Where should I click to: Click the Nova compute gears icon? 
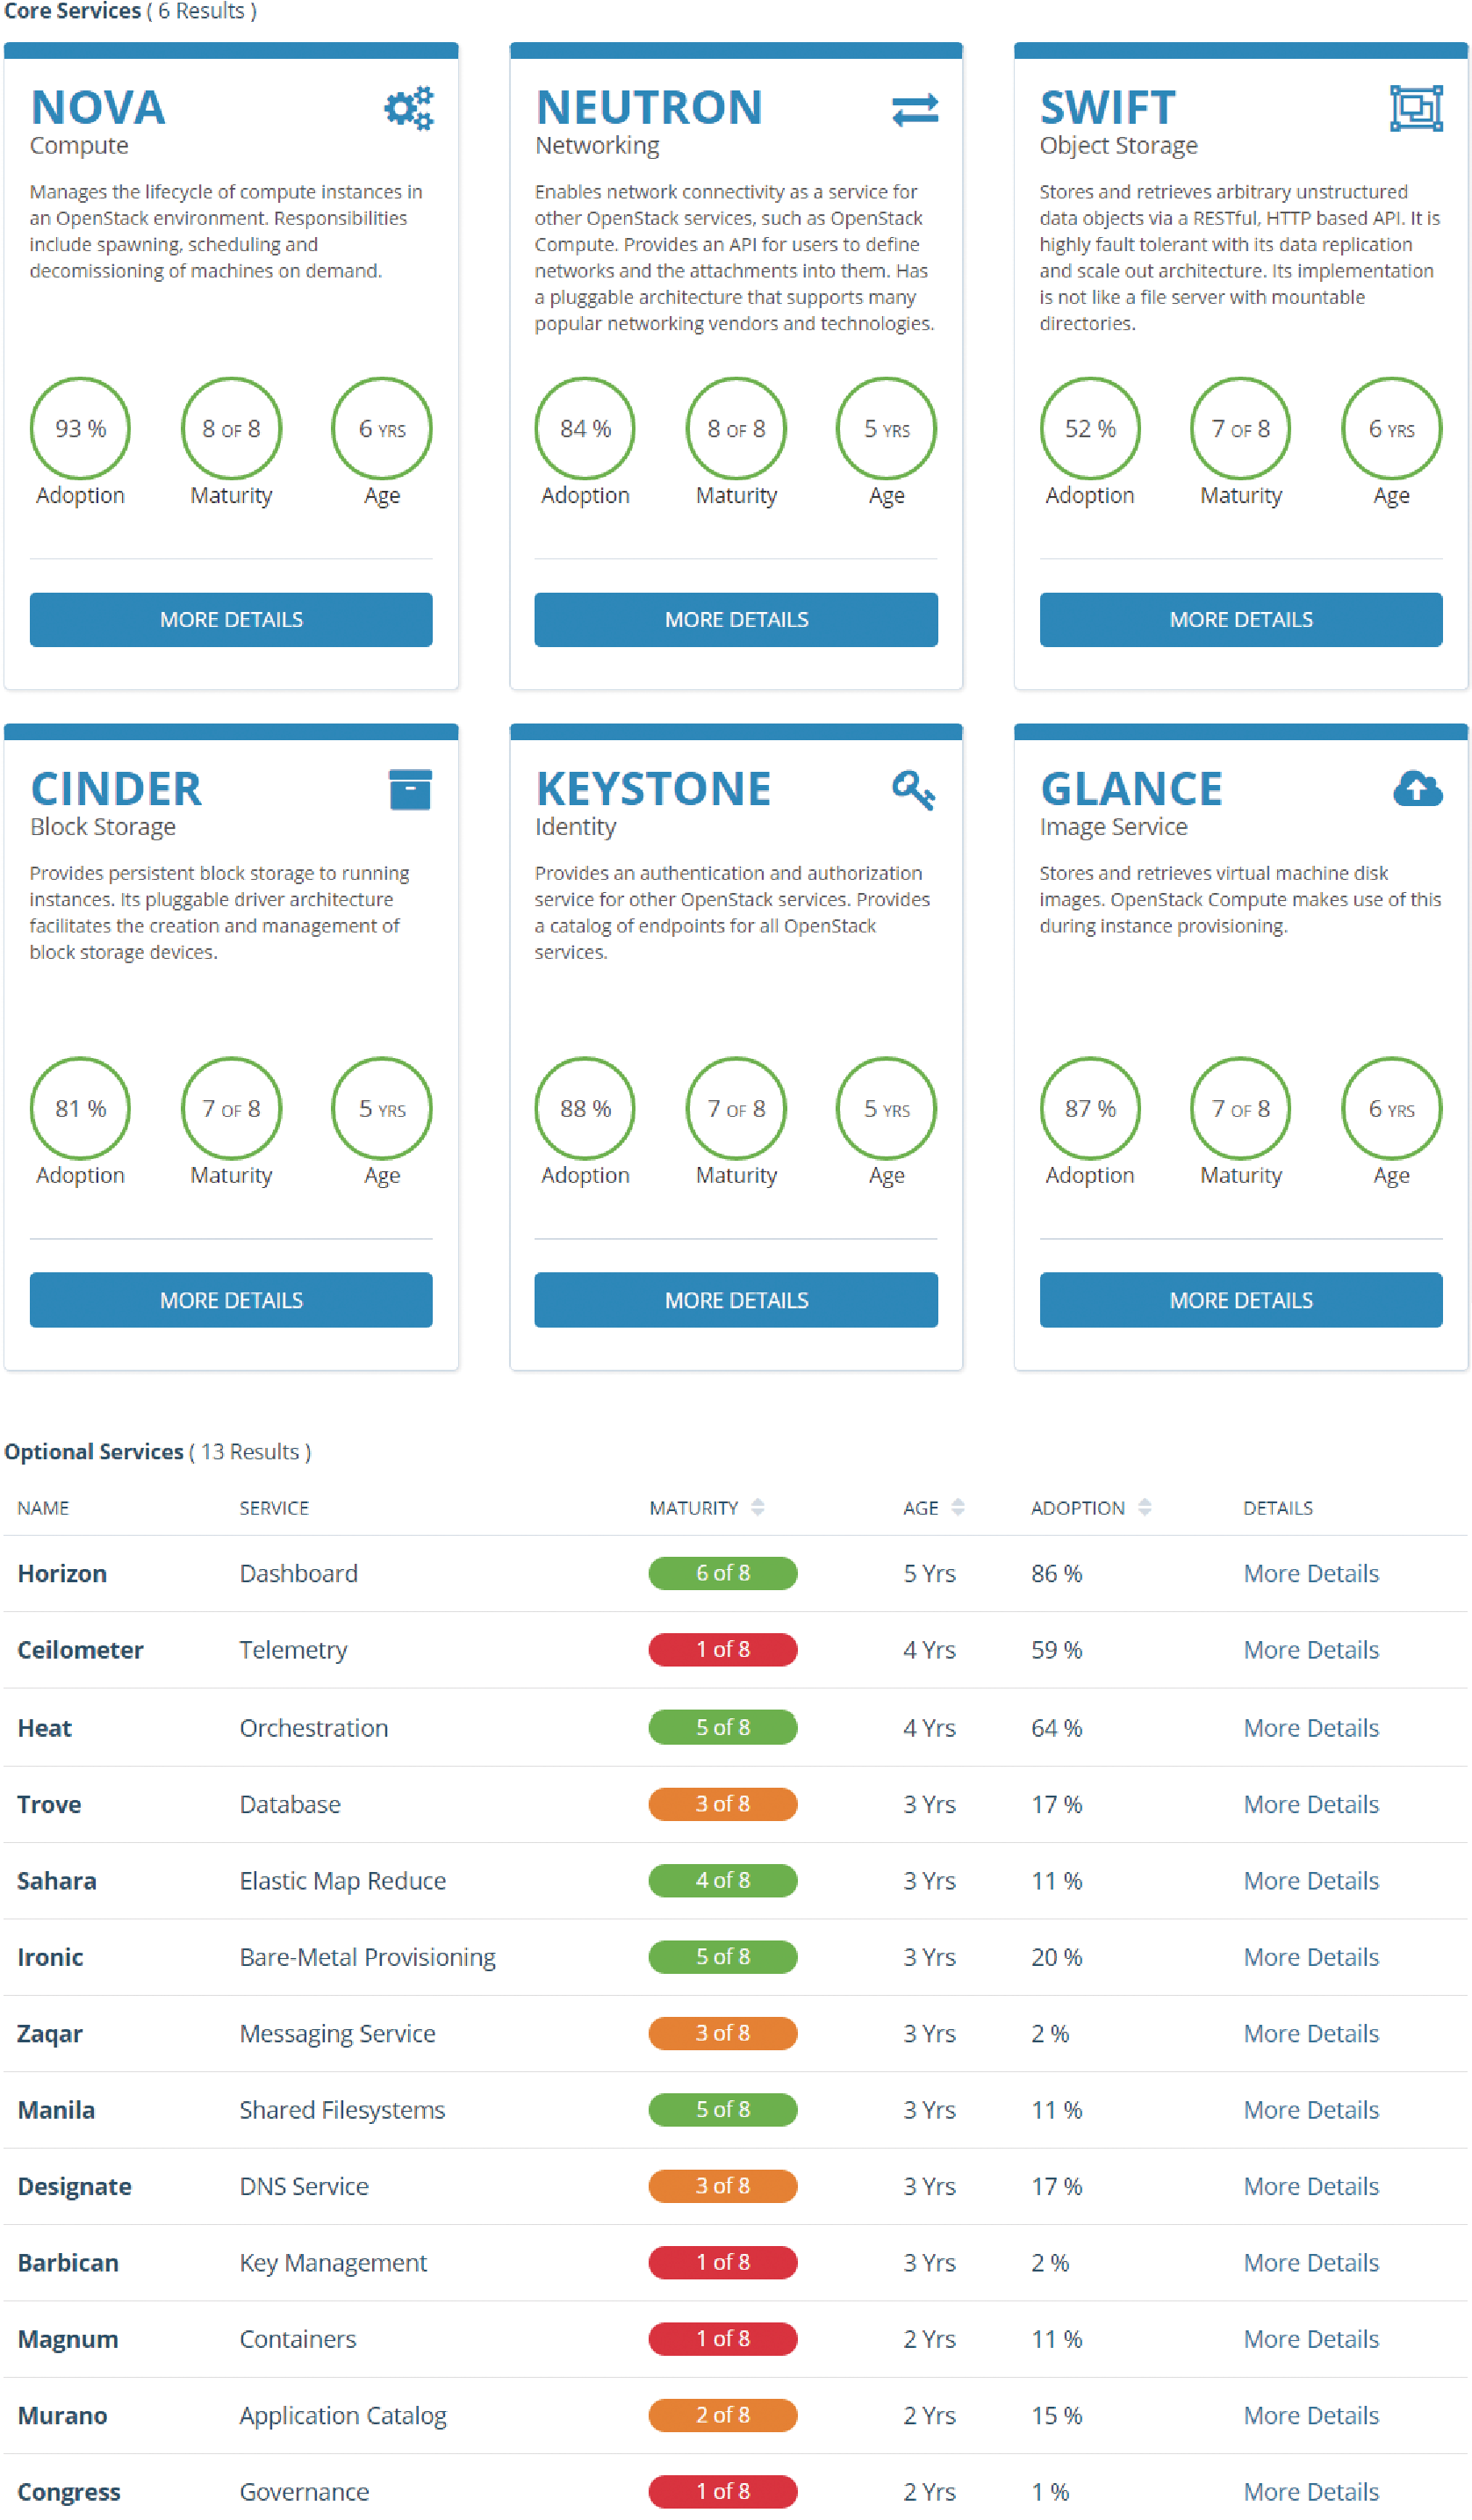409,108
